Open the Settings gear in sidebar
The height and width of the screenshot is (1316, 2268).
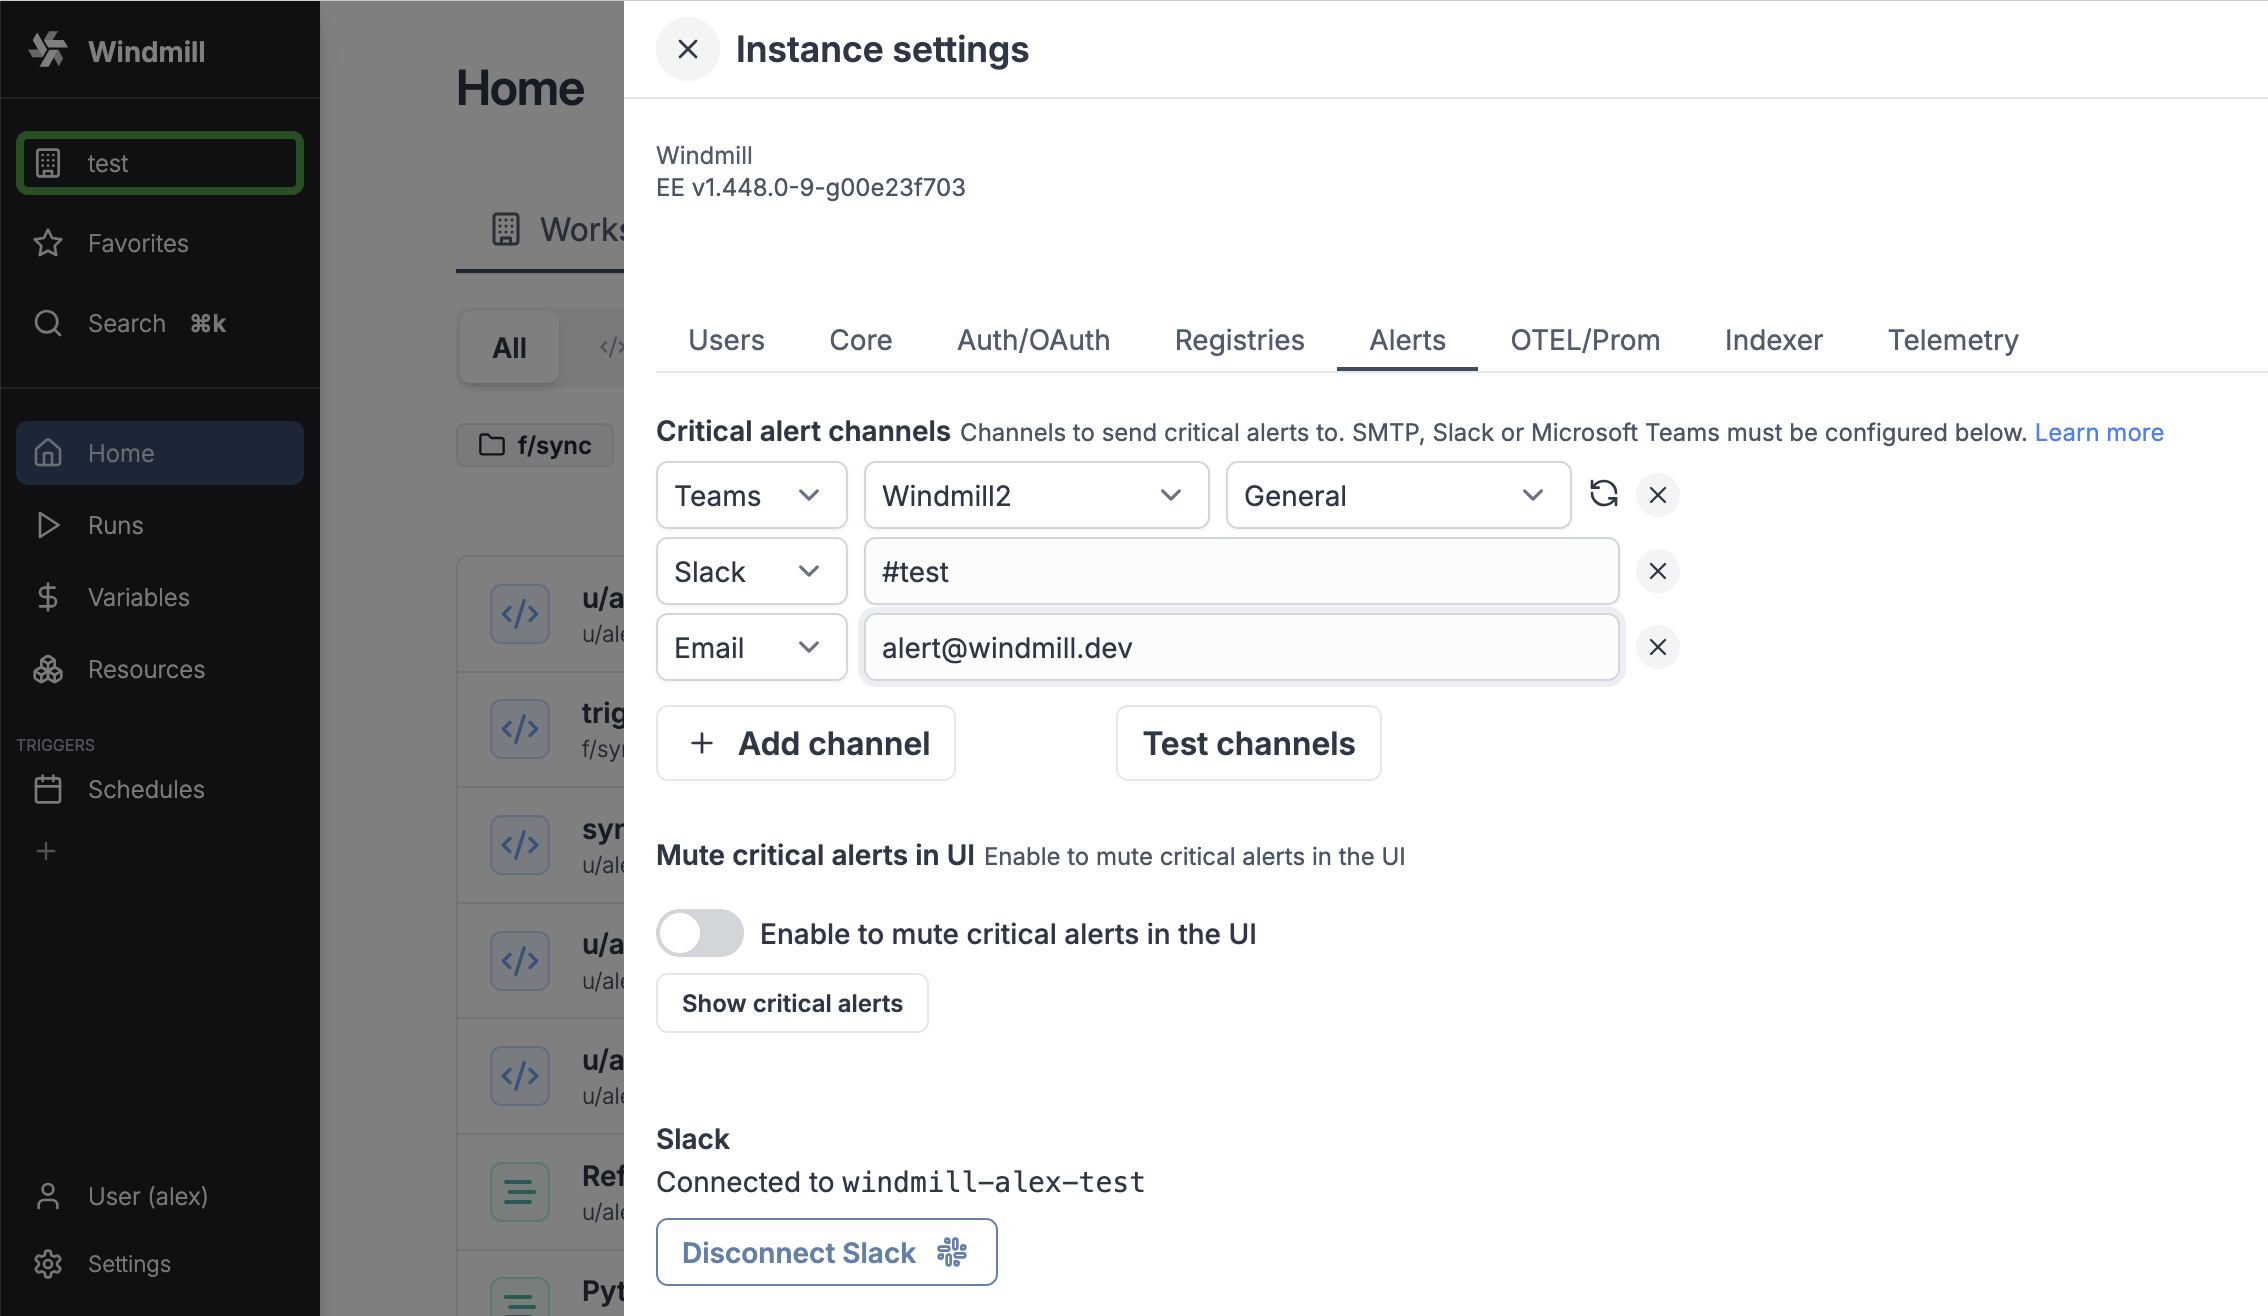pos(48,1264)
